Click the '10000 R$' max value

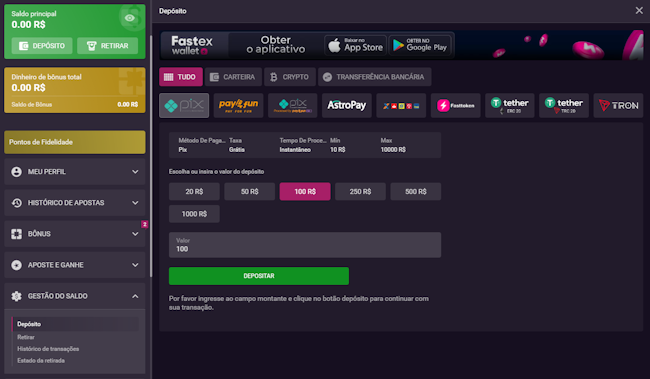coord(393,150)
